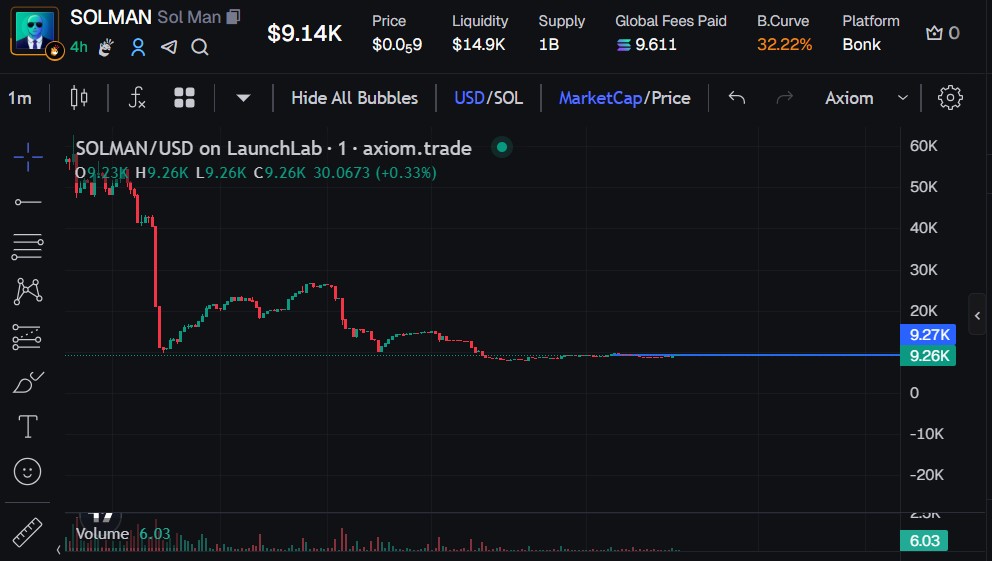The height and width of the screenshot is (561, 992).
Task: Open the fx indicators menu
Action: [x=137, y=98]
